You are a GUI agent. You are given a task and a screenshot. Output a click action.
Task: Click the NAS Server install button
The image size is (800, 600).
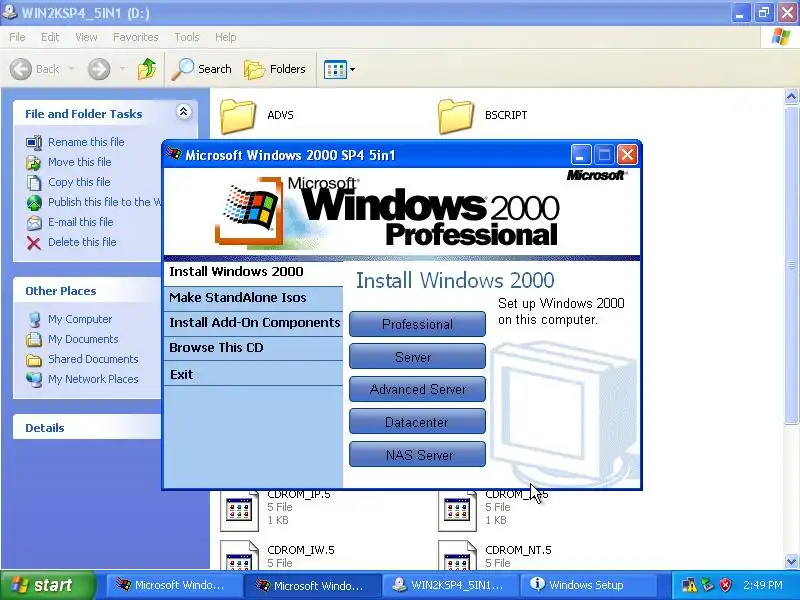tap(417, 455)
